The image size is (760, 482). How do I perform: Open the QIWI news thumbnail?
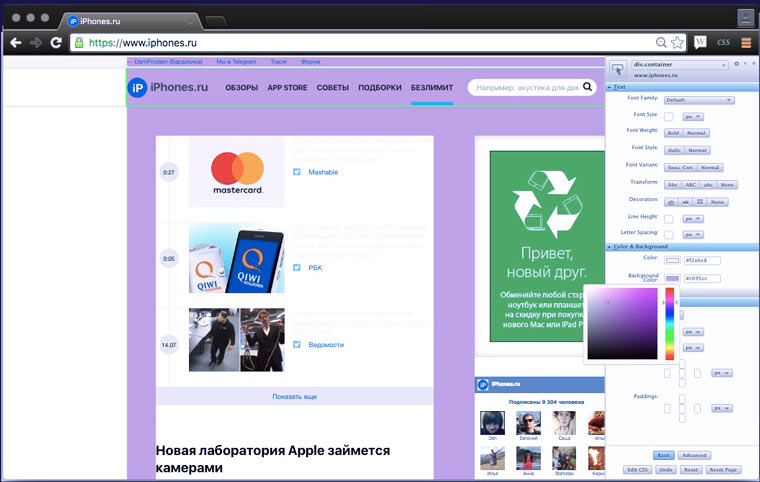[x=237, y=258]
